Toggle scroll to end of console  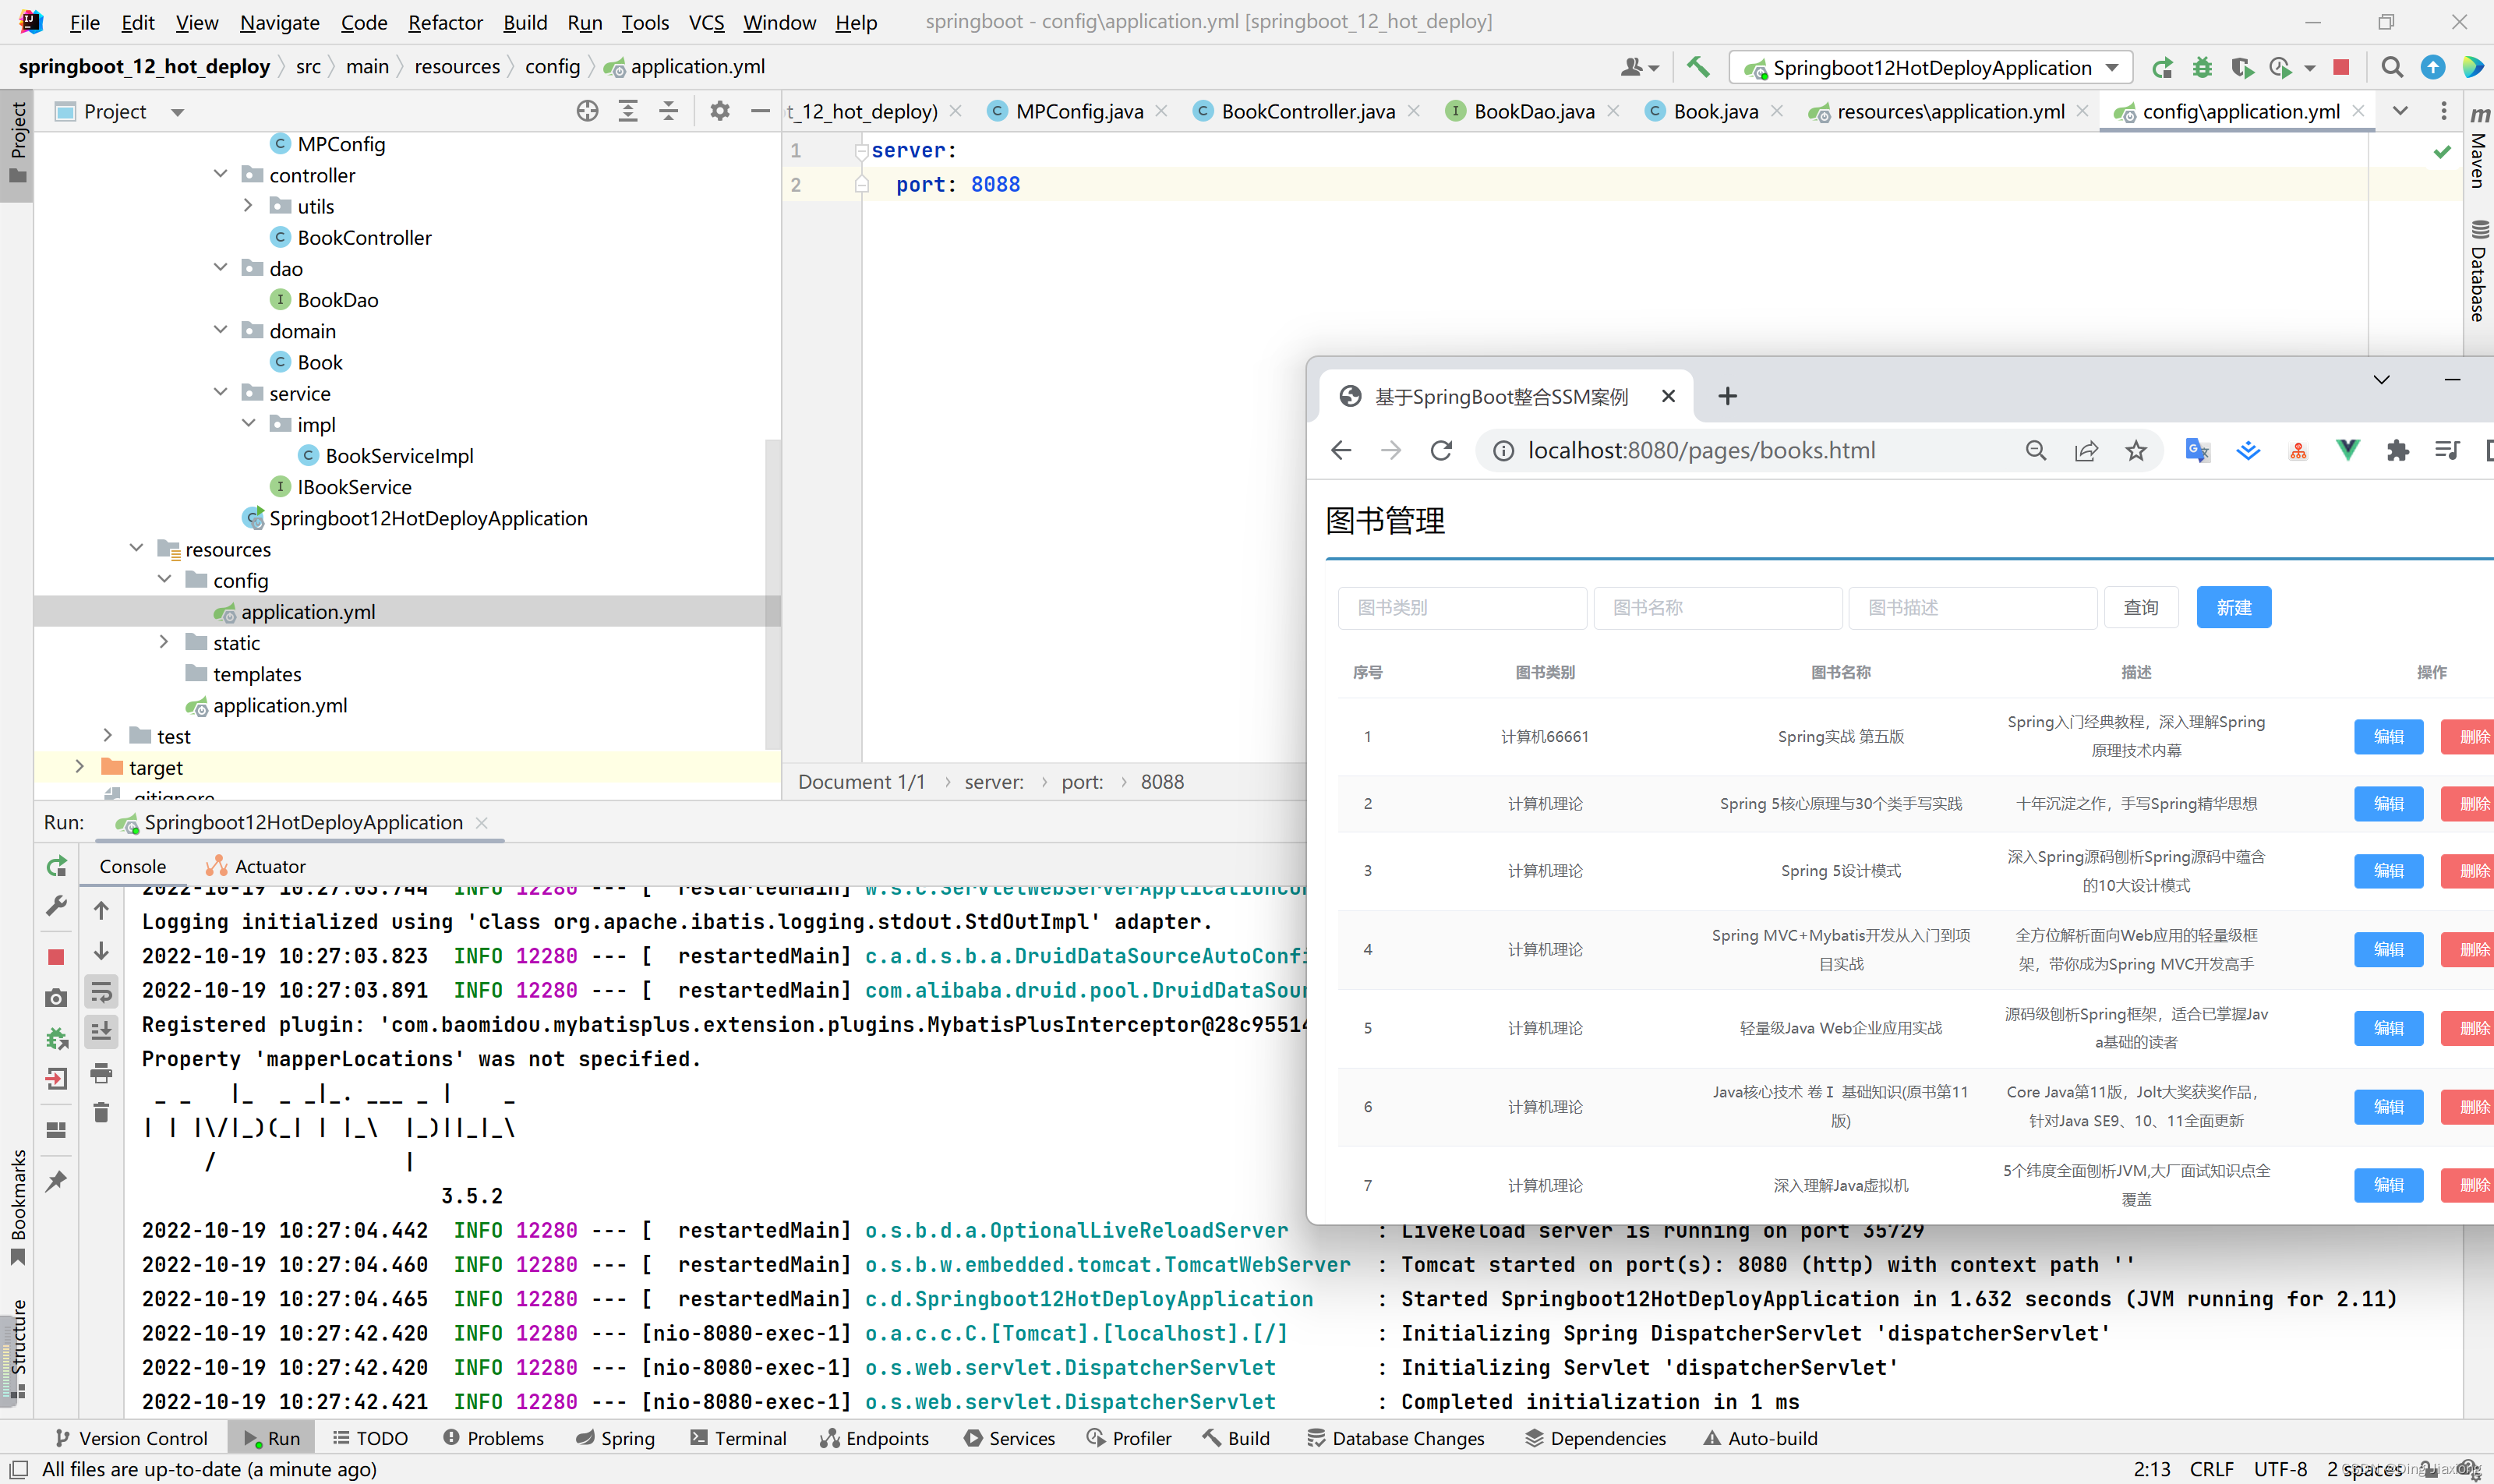tap(101, 1031)
